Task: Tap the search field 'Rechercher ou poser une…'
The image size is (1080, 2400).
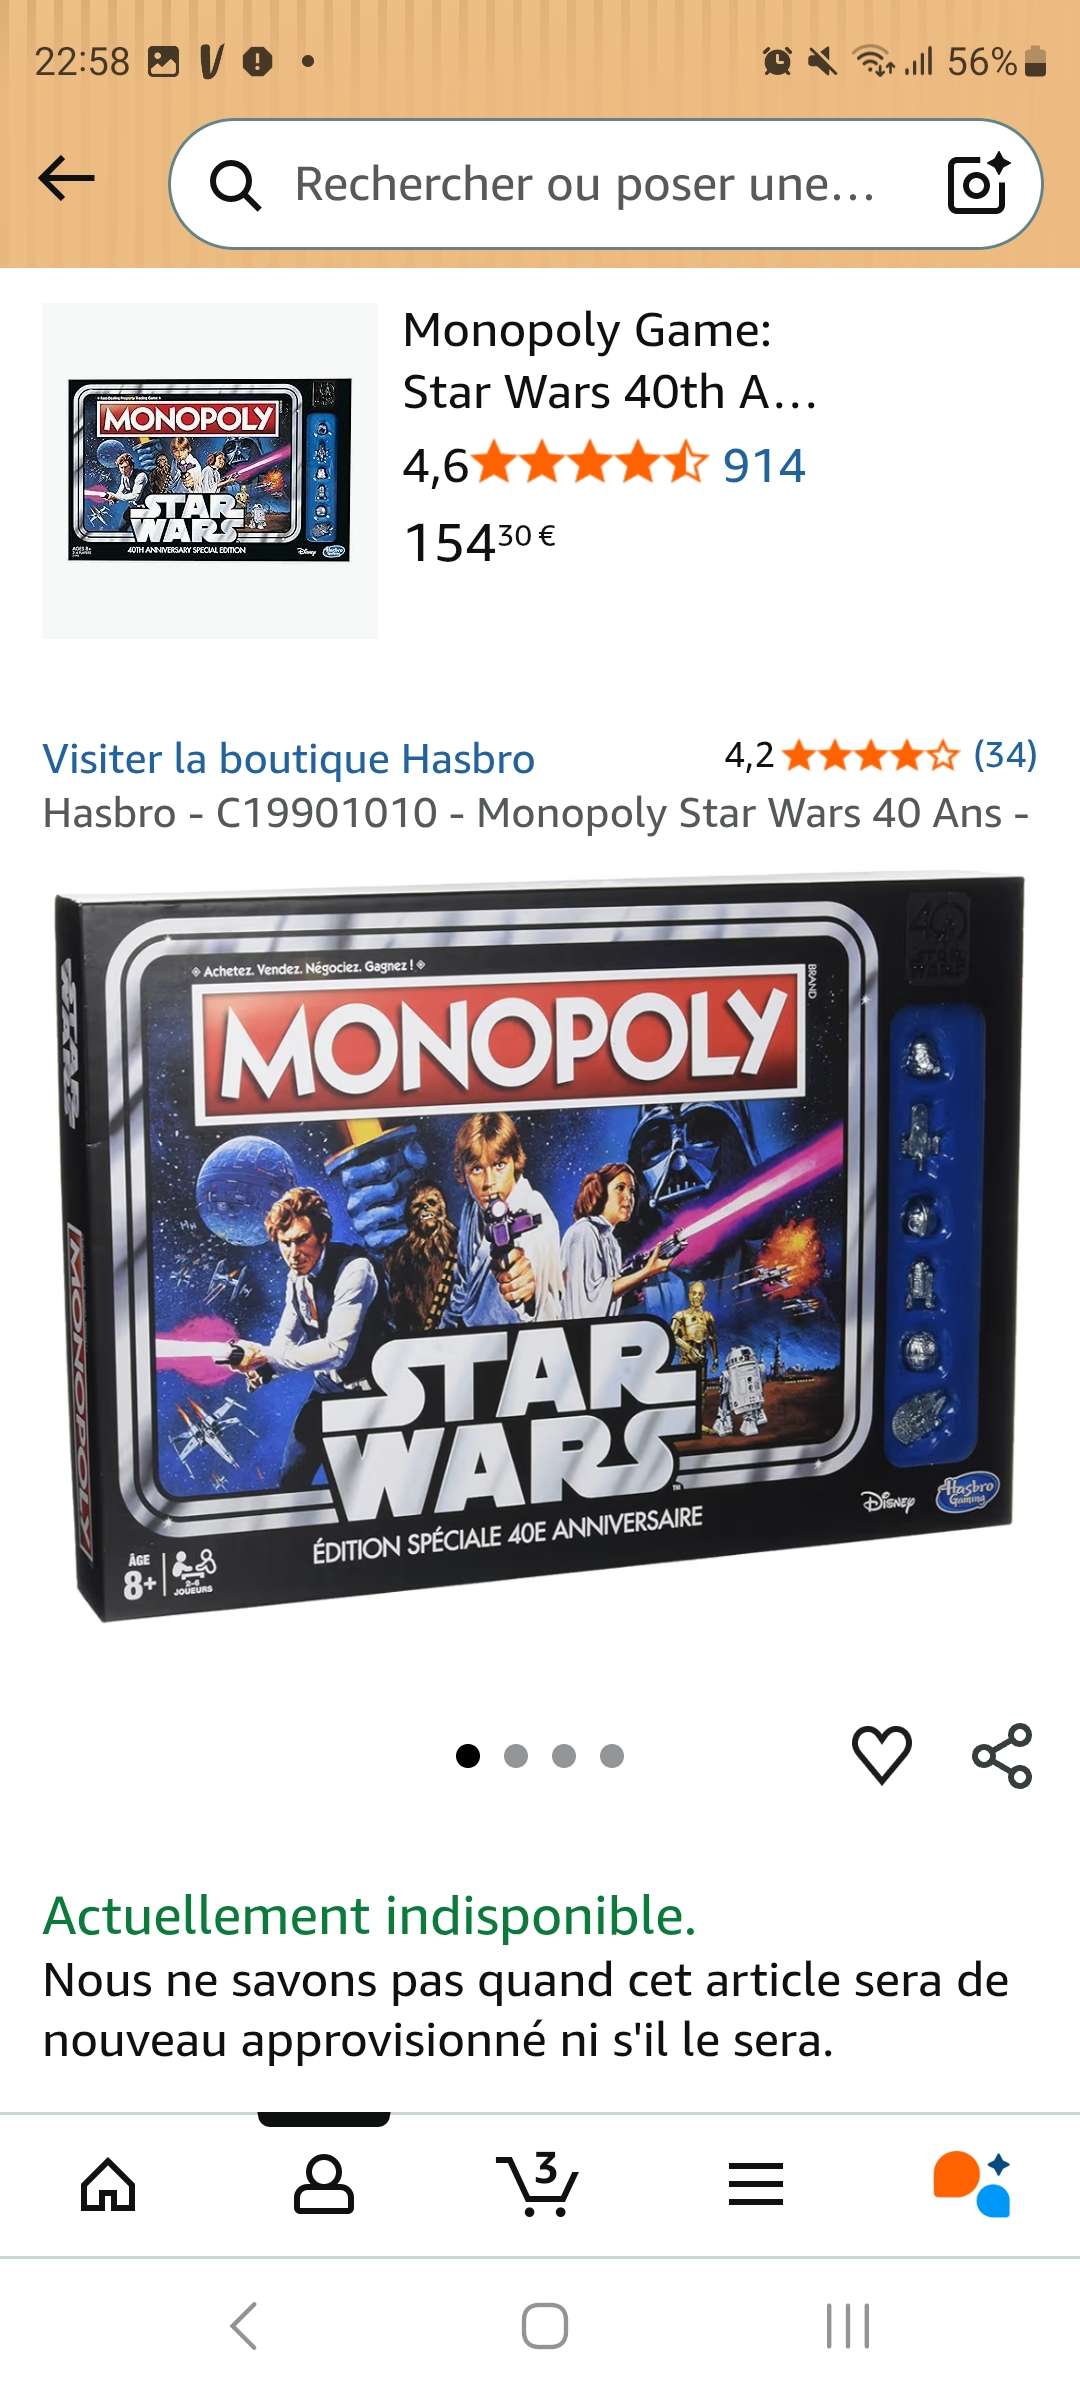Action: [x=585, y=185]
